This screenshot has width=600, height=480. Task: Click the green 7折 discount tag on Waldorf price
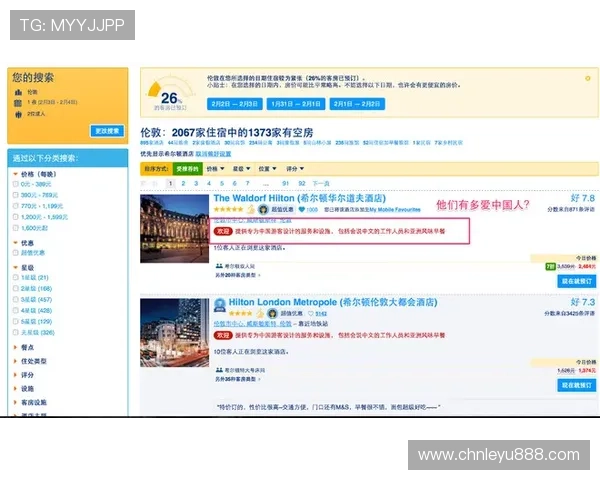point(550,266)
